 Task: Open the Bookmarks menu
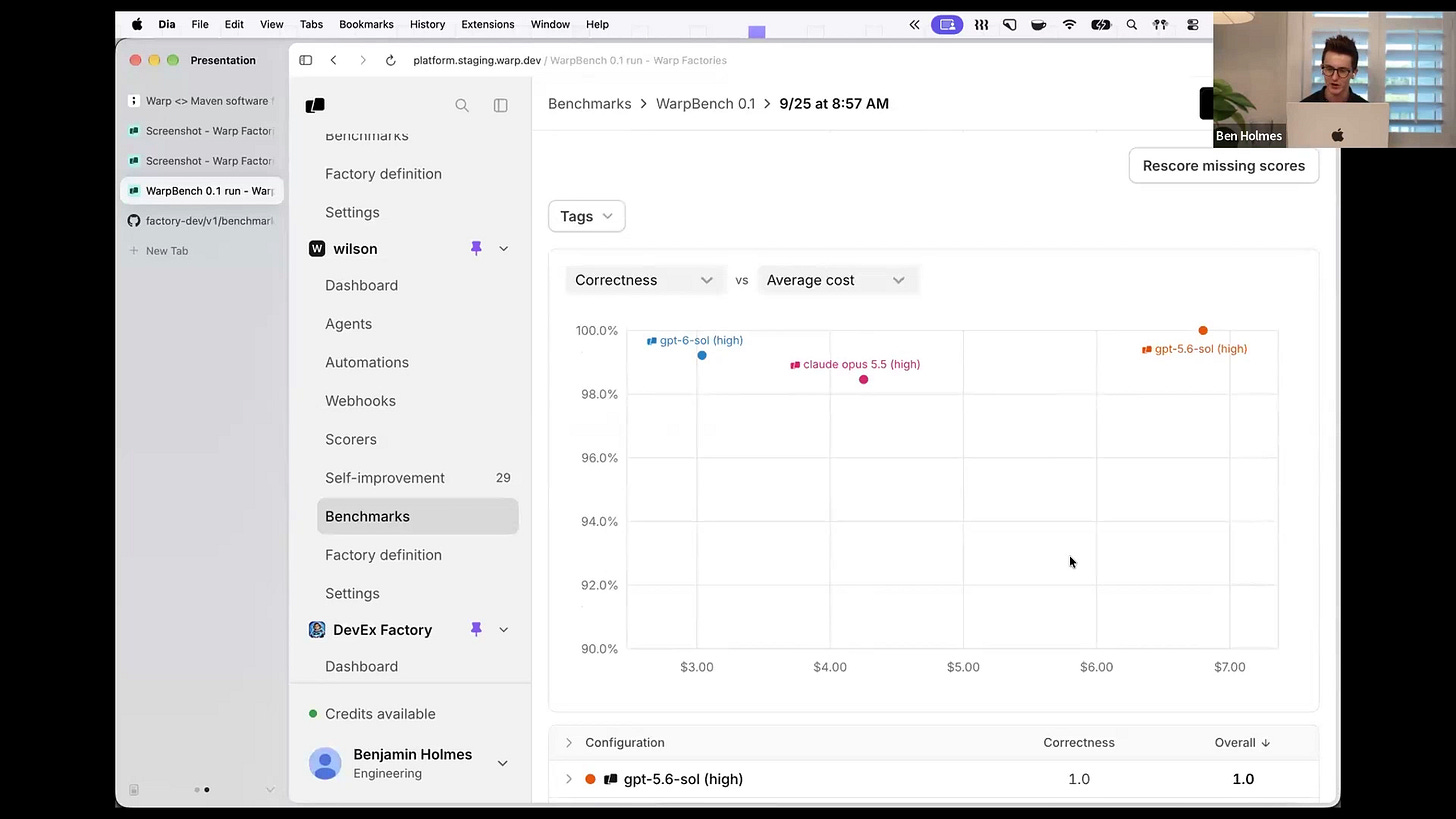click(366, 24)
